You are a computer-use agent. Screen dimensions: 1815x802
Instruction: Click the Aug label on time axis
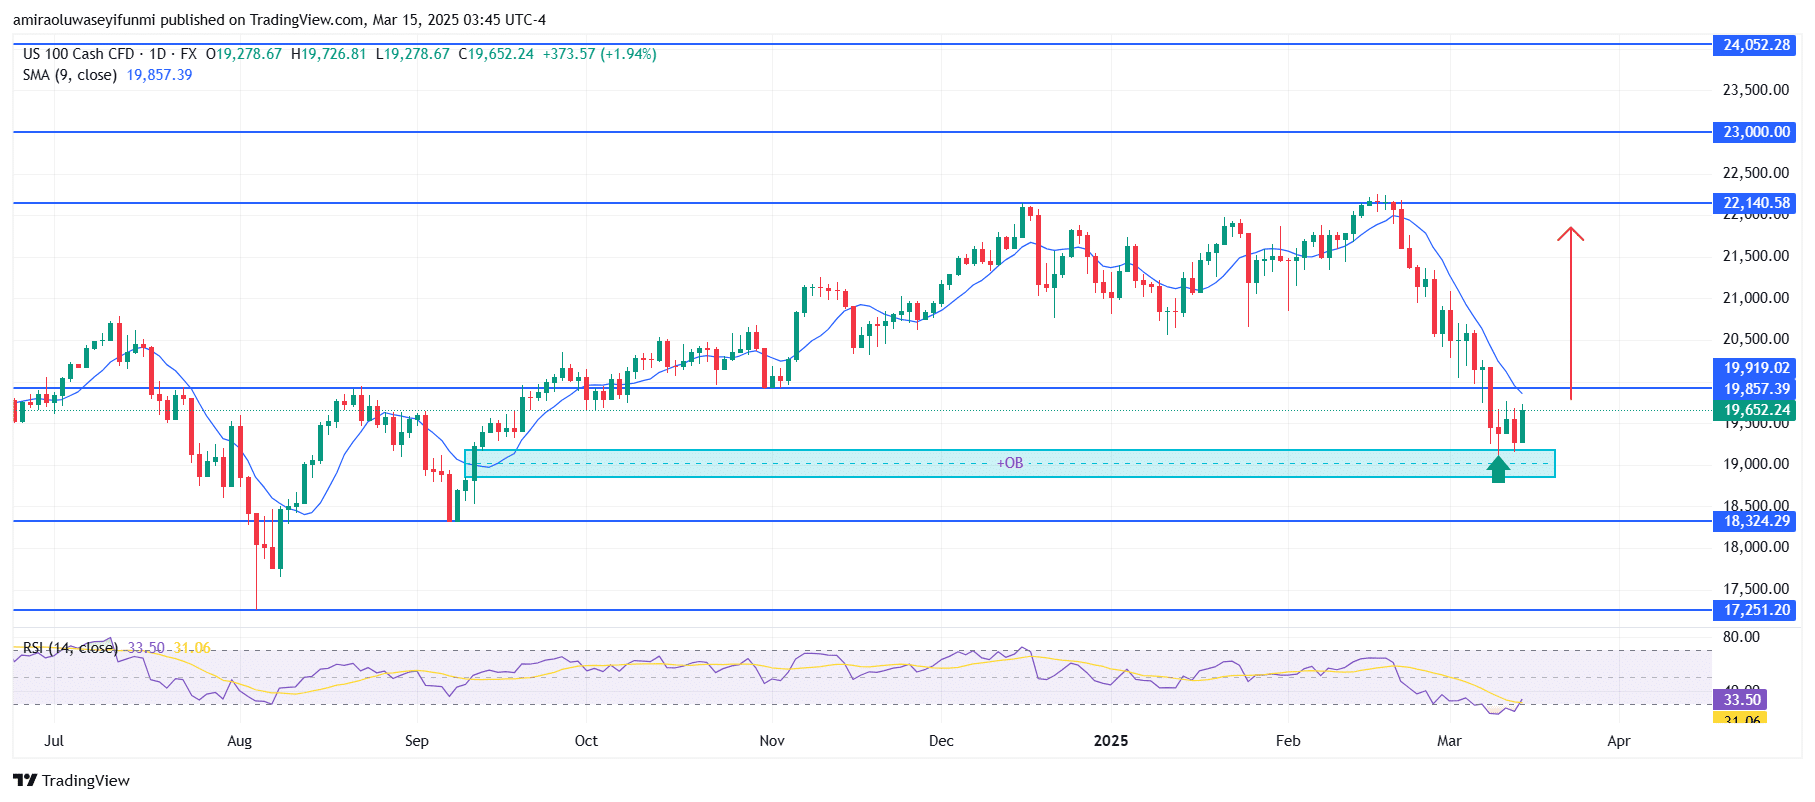(240, 741)
